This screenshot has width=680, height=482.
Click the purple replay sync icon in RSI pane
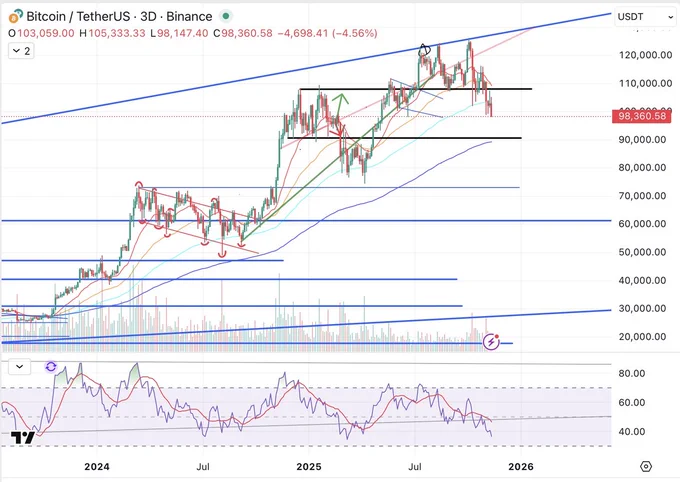(51, 367)
